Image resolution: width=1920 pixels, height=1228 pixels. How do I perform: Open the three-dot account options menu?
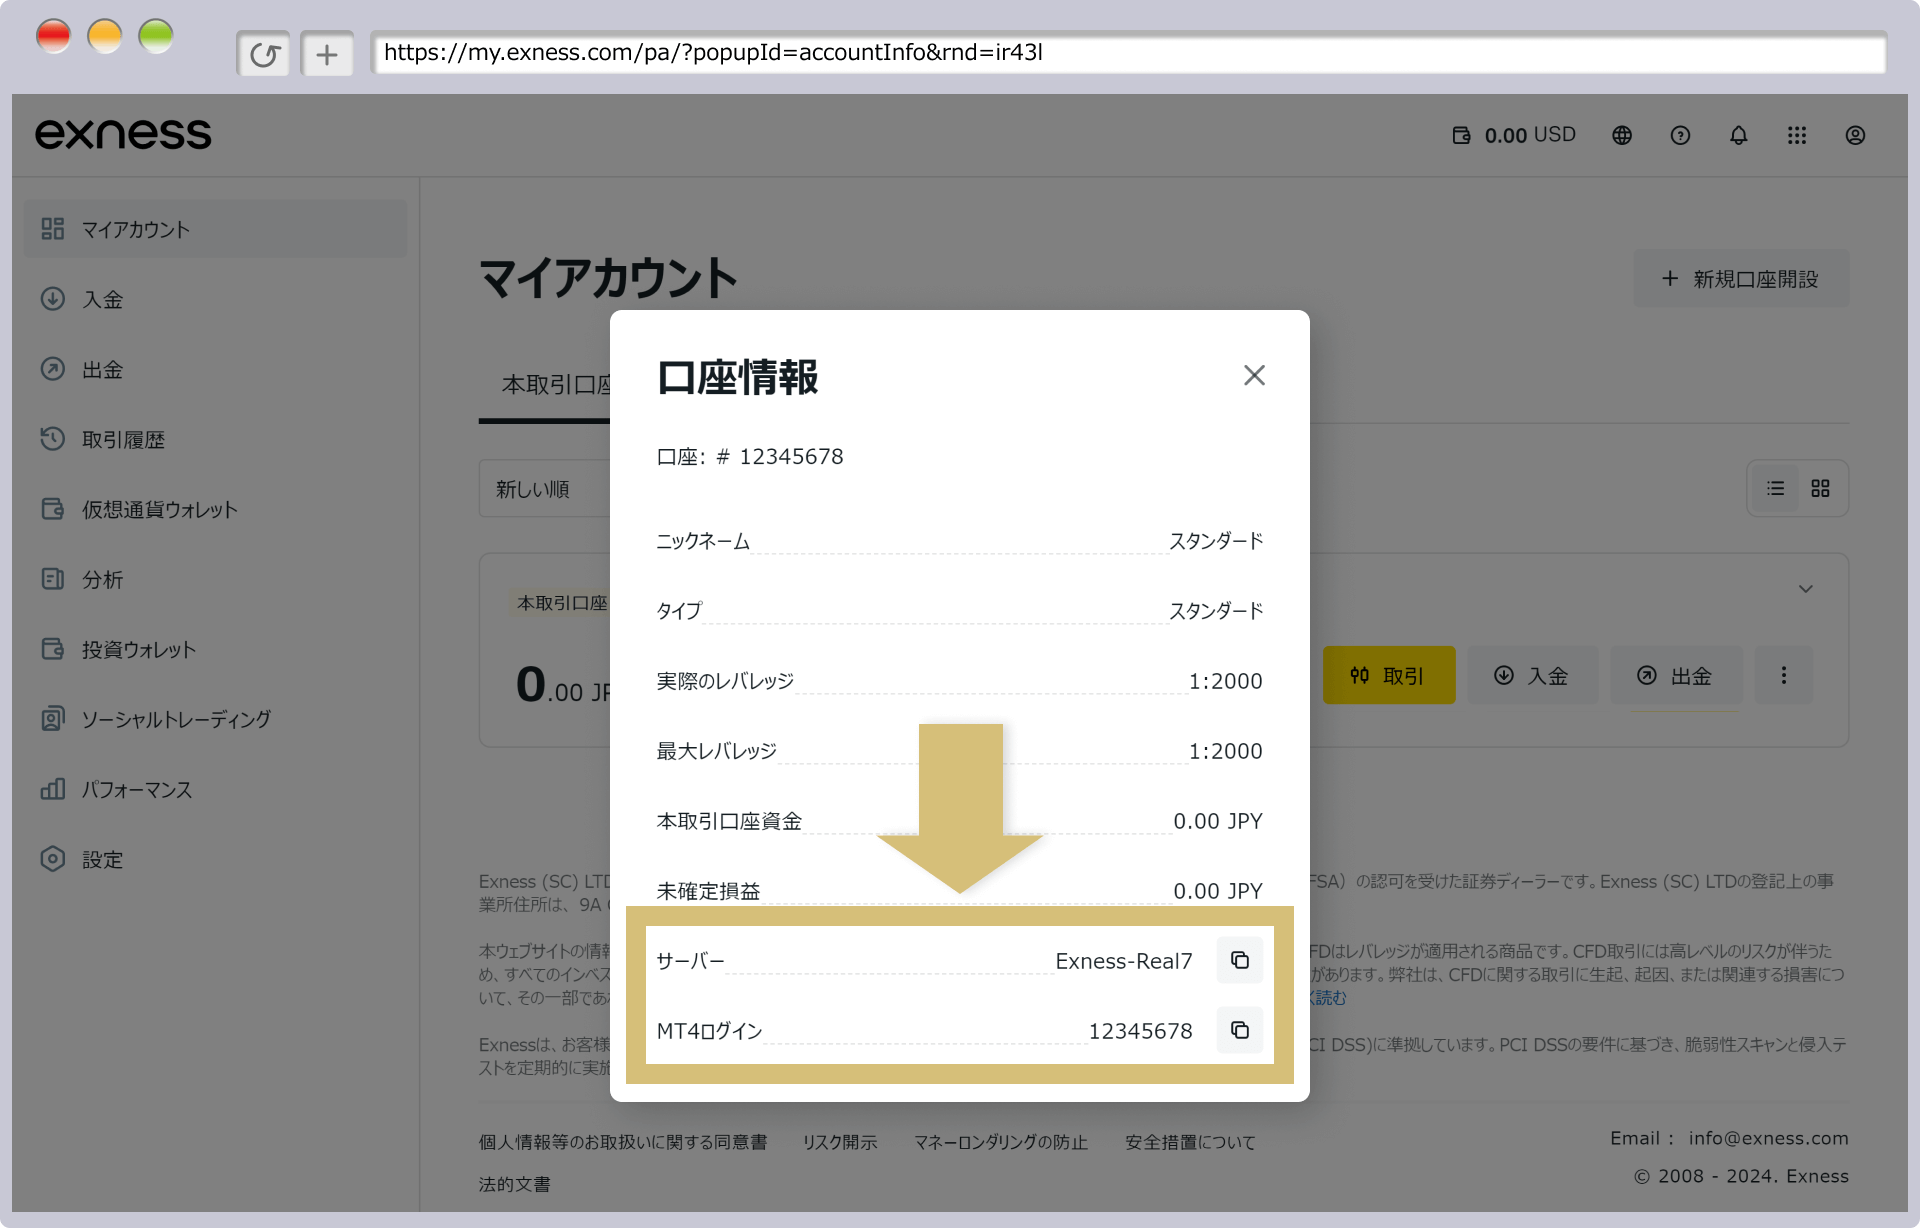click(1783, 675)
